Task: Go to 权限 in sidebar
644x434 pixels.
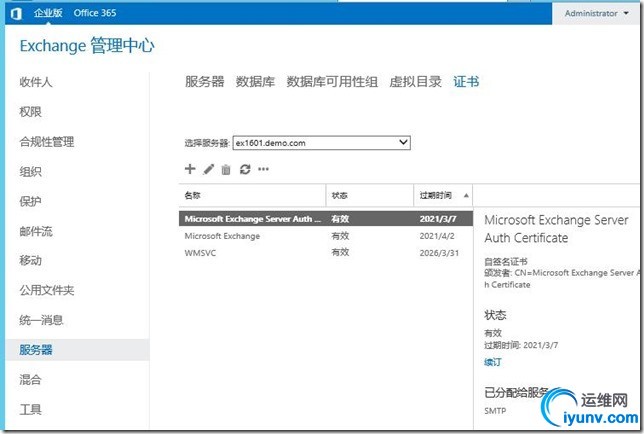Action: [30, 112]
